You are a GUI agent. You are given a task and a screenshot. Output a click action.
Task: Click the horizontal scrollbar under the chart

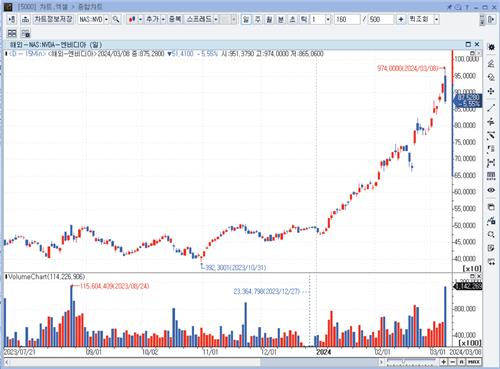[193, 362]
